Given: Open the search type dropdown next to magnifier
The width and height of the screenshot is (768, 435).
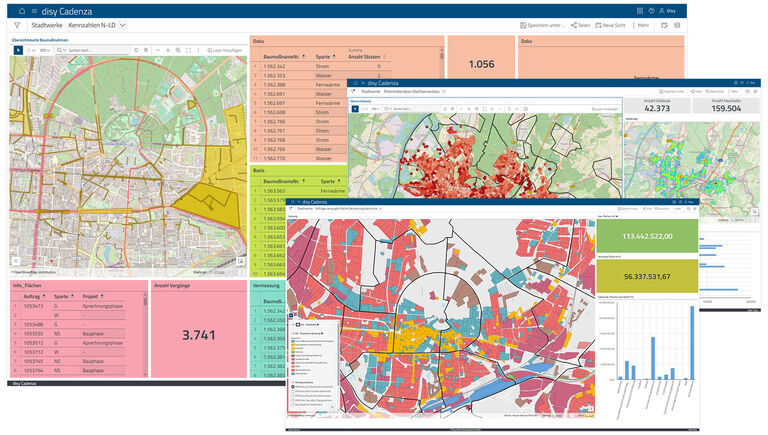Looking at the screenshot, I should (x=65, y=50).
